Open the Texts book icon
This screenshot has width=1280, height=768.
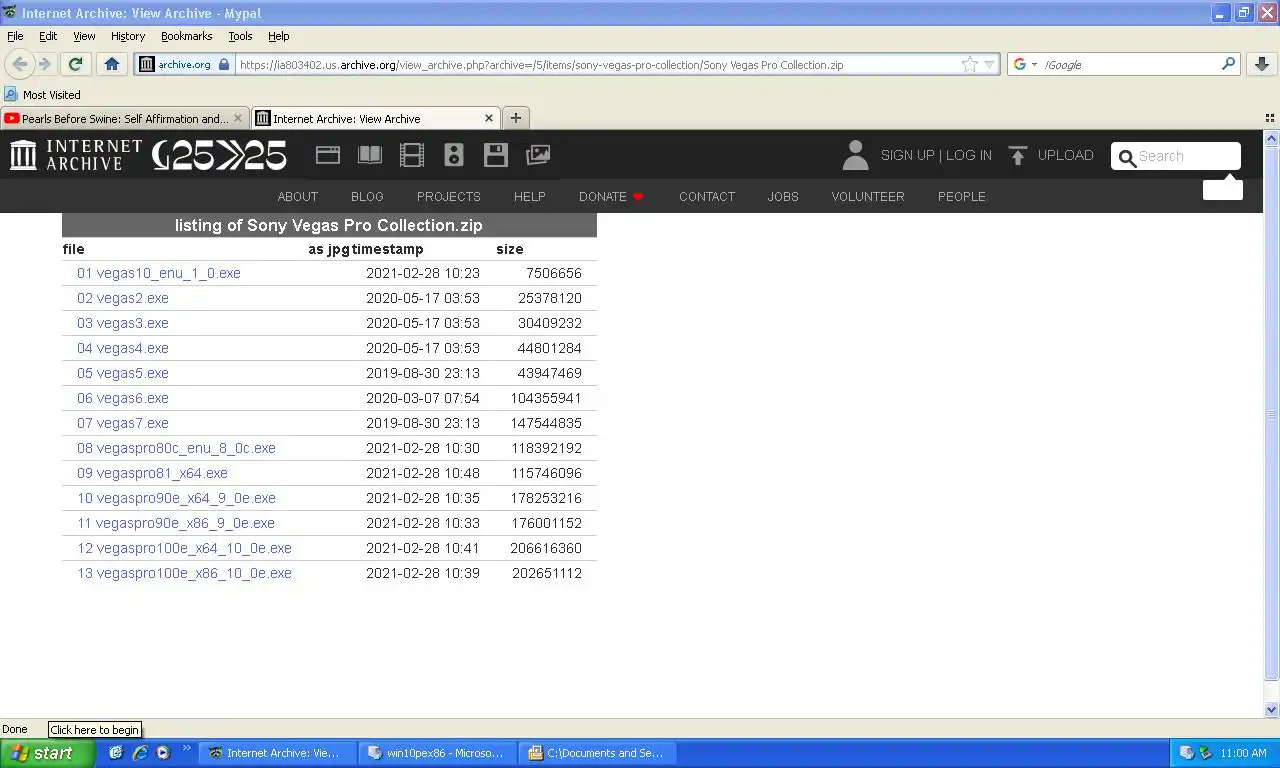pos(370,155)
